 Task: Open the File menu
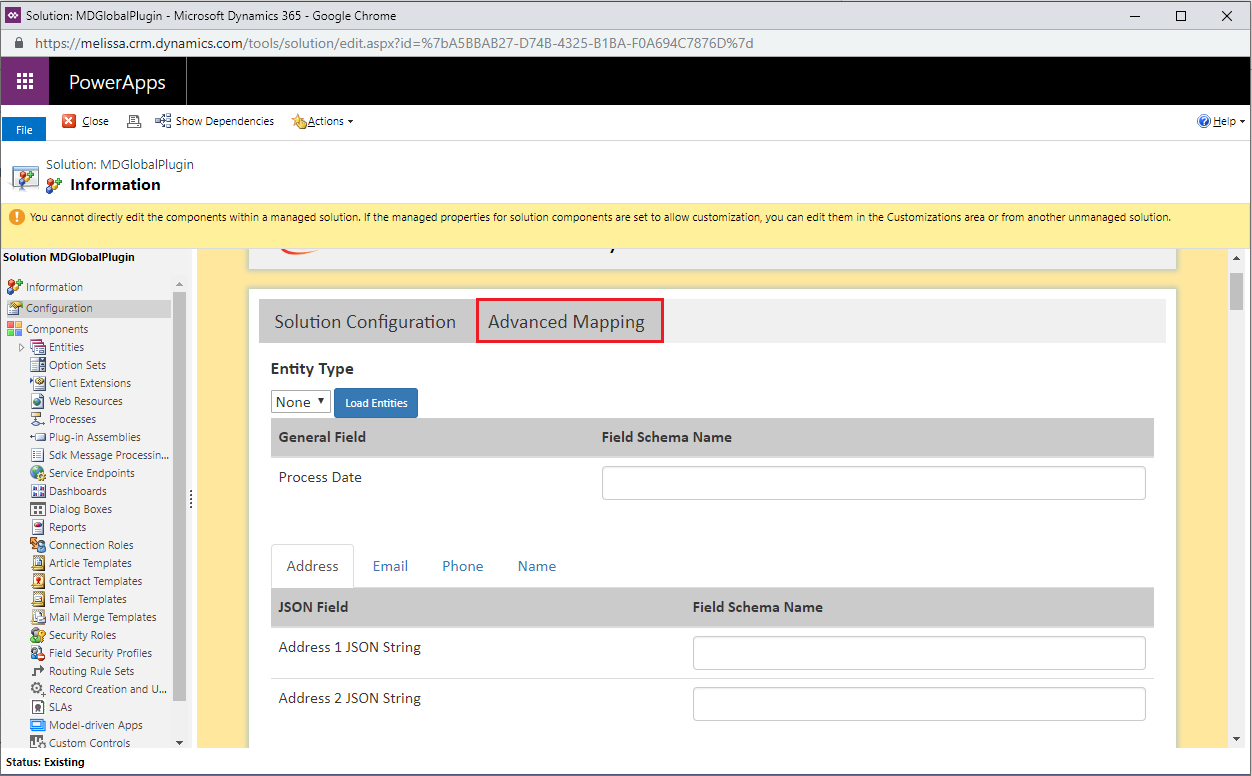coord(24,130)
